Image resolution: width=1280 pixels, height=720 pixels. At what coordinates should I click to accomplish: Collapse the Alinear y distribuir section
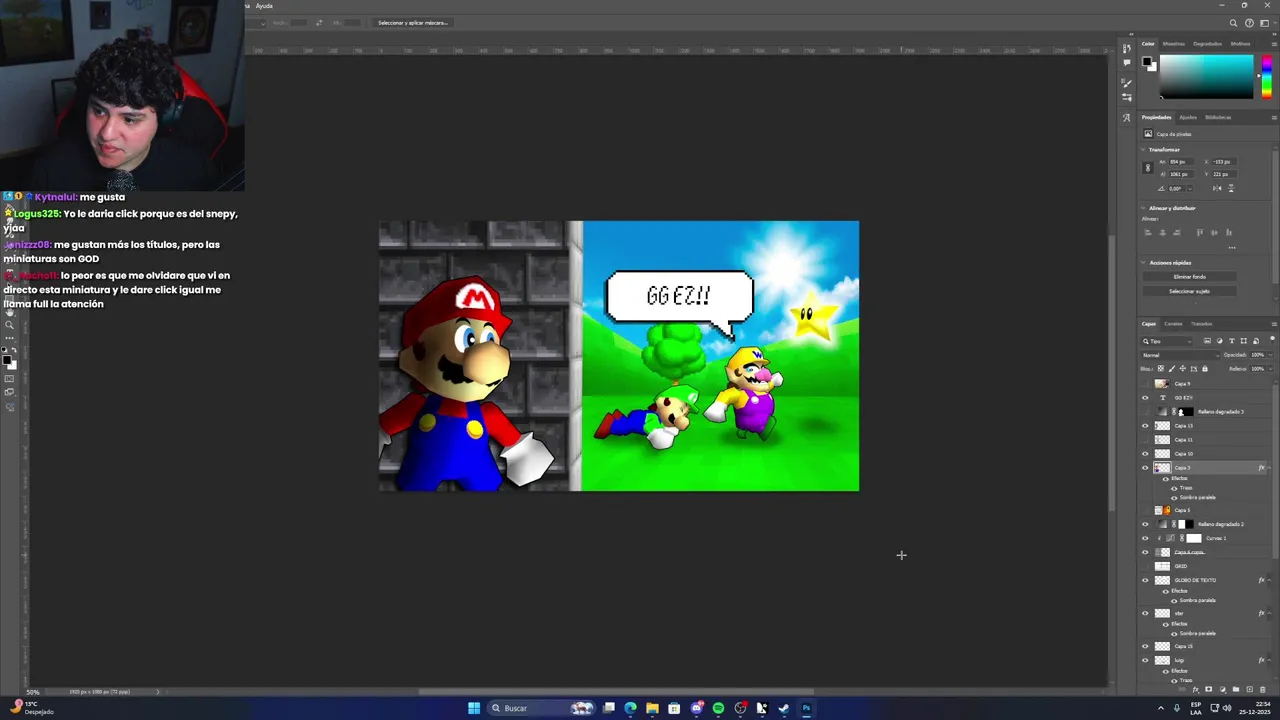point(1143,208)
